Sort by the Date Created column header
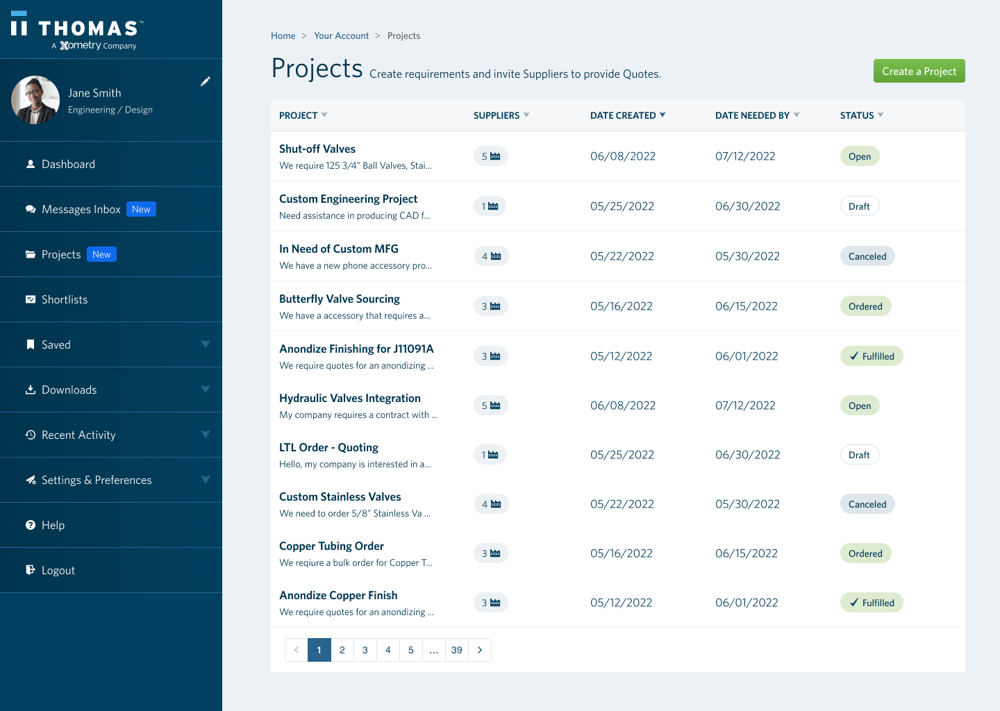This screenshot has width=1000, height=711. click(x=627, y=115)
